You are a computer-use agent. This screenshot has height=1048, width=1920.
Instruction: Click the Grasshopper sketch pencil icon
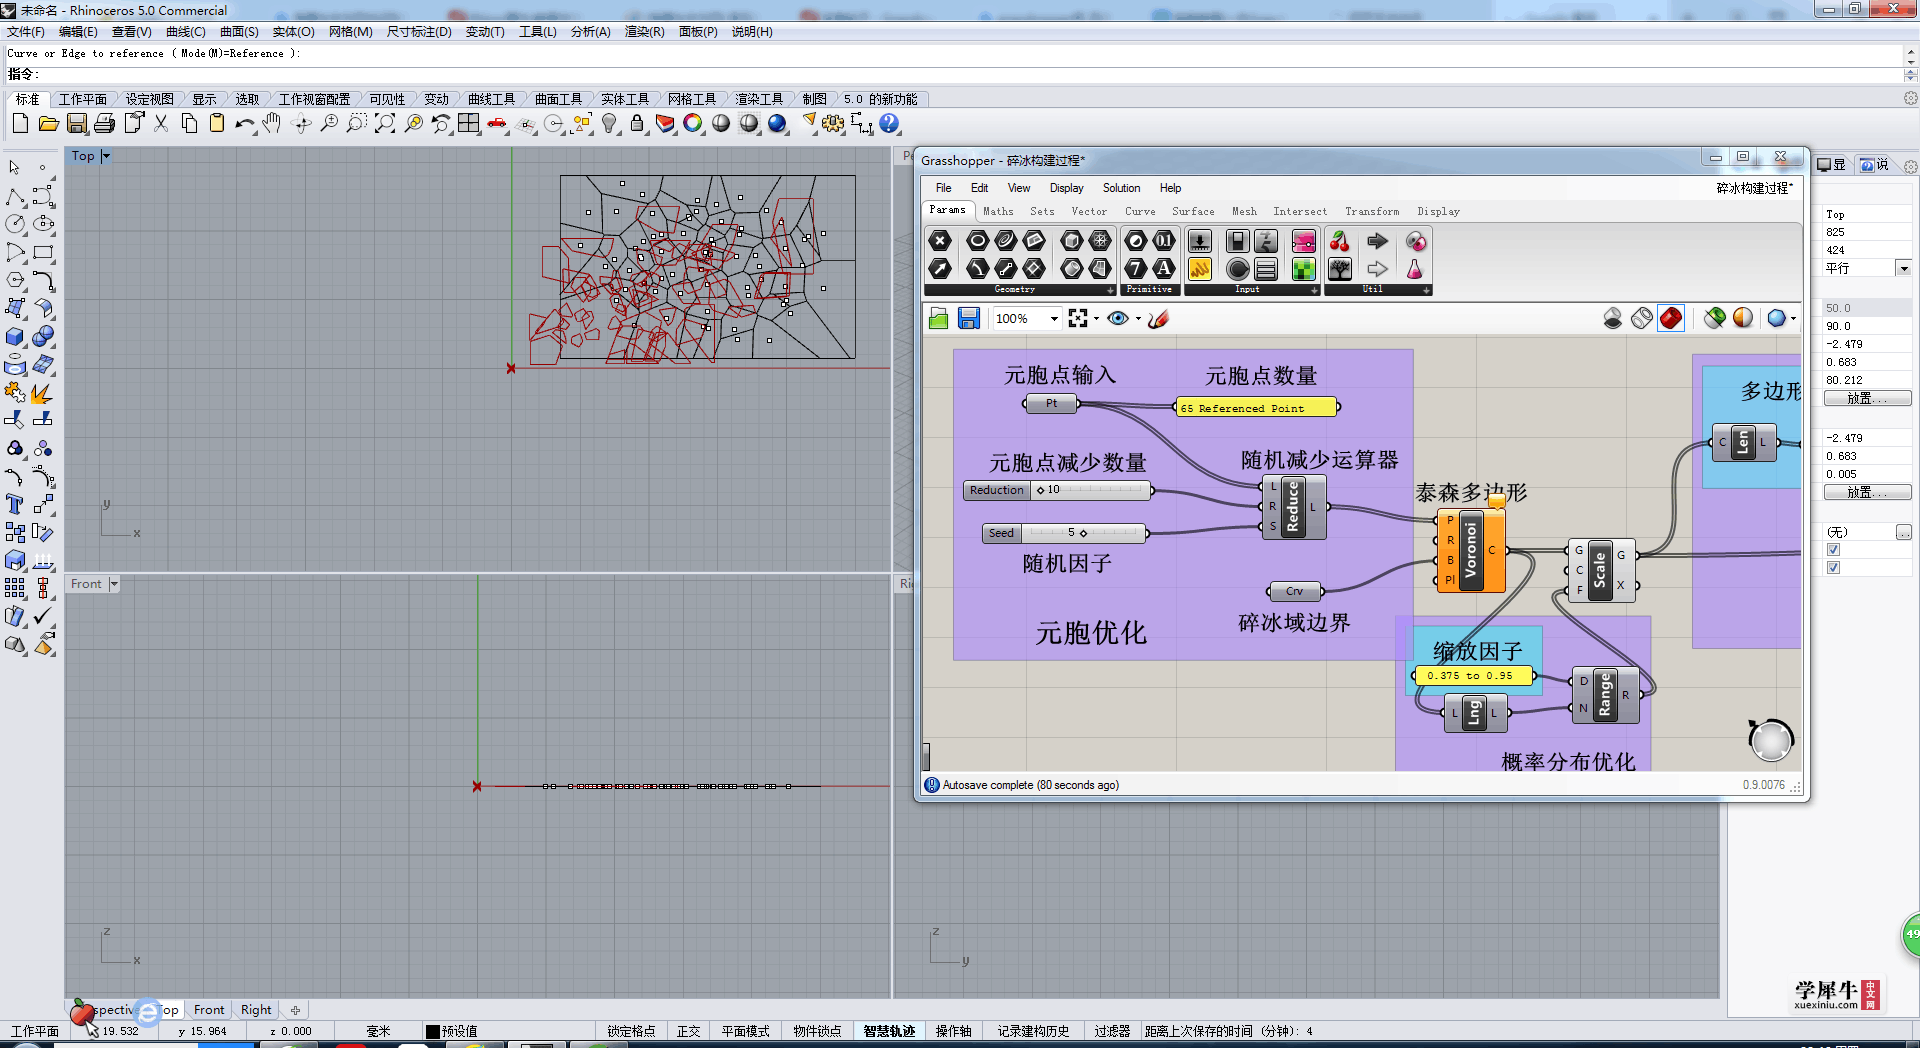click(1158, 318)
